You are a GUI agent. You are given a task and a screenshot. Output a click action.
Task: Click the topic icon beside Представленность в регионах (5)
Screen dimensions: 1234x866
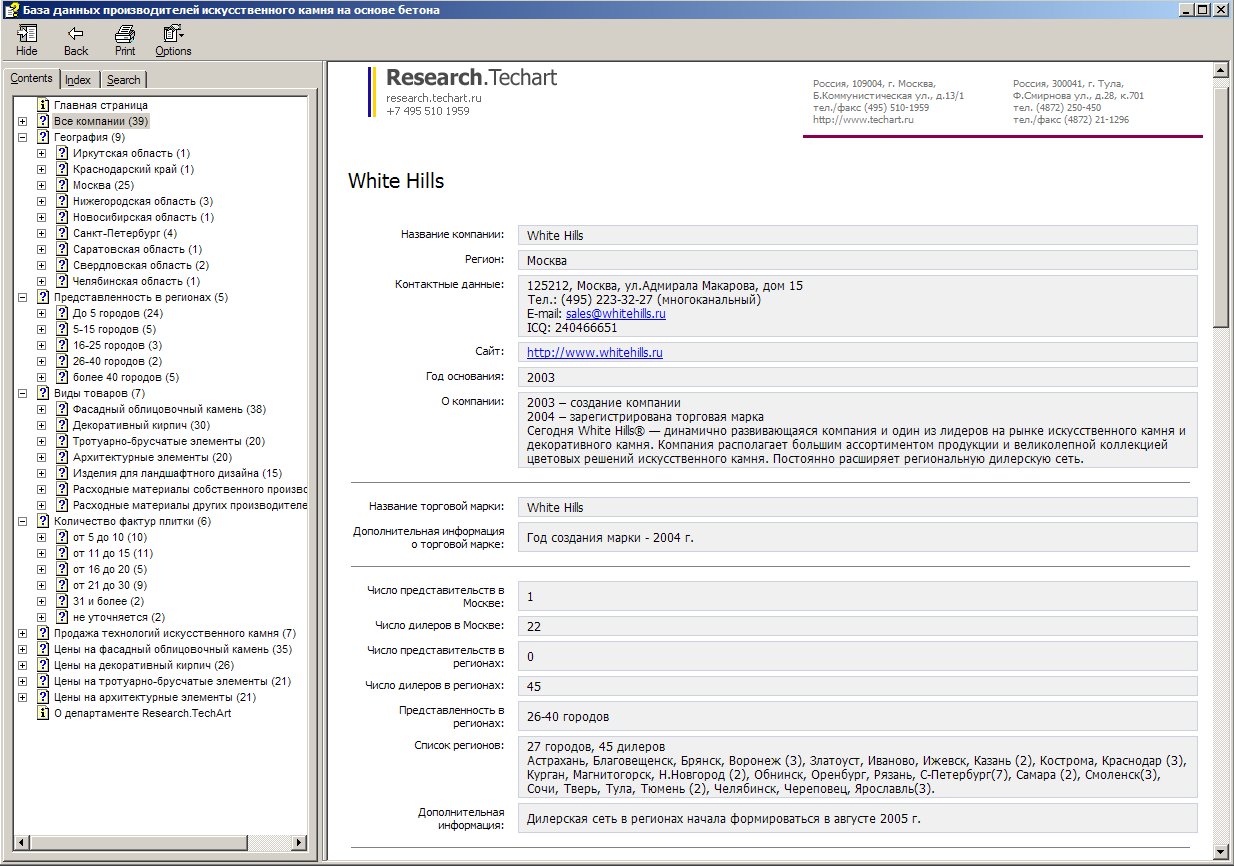point(43,297)
